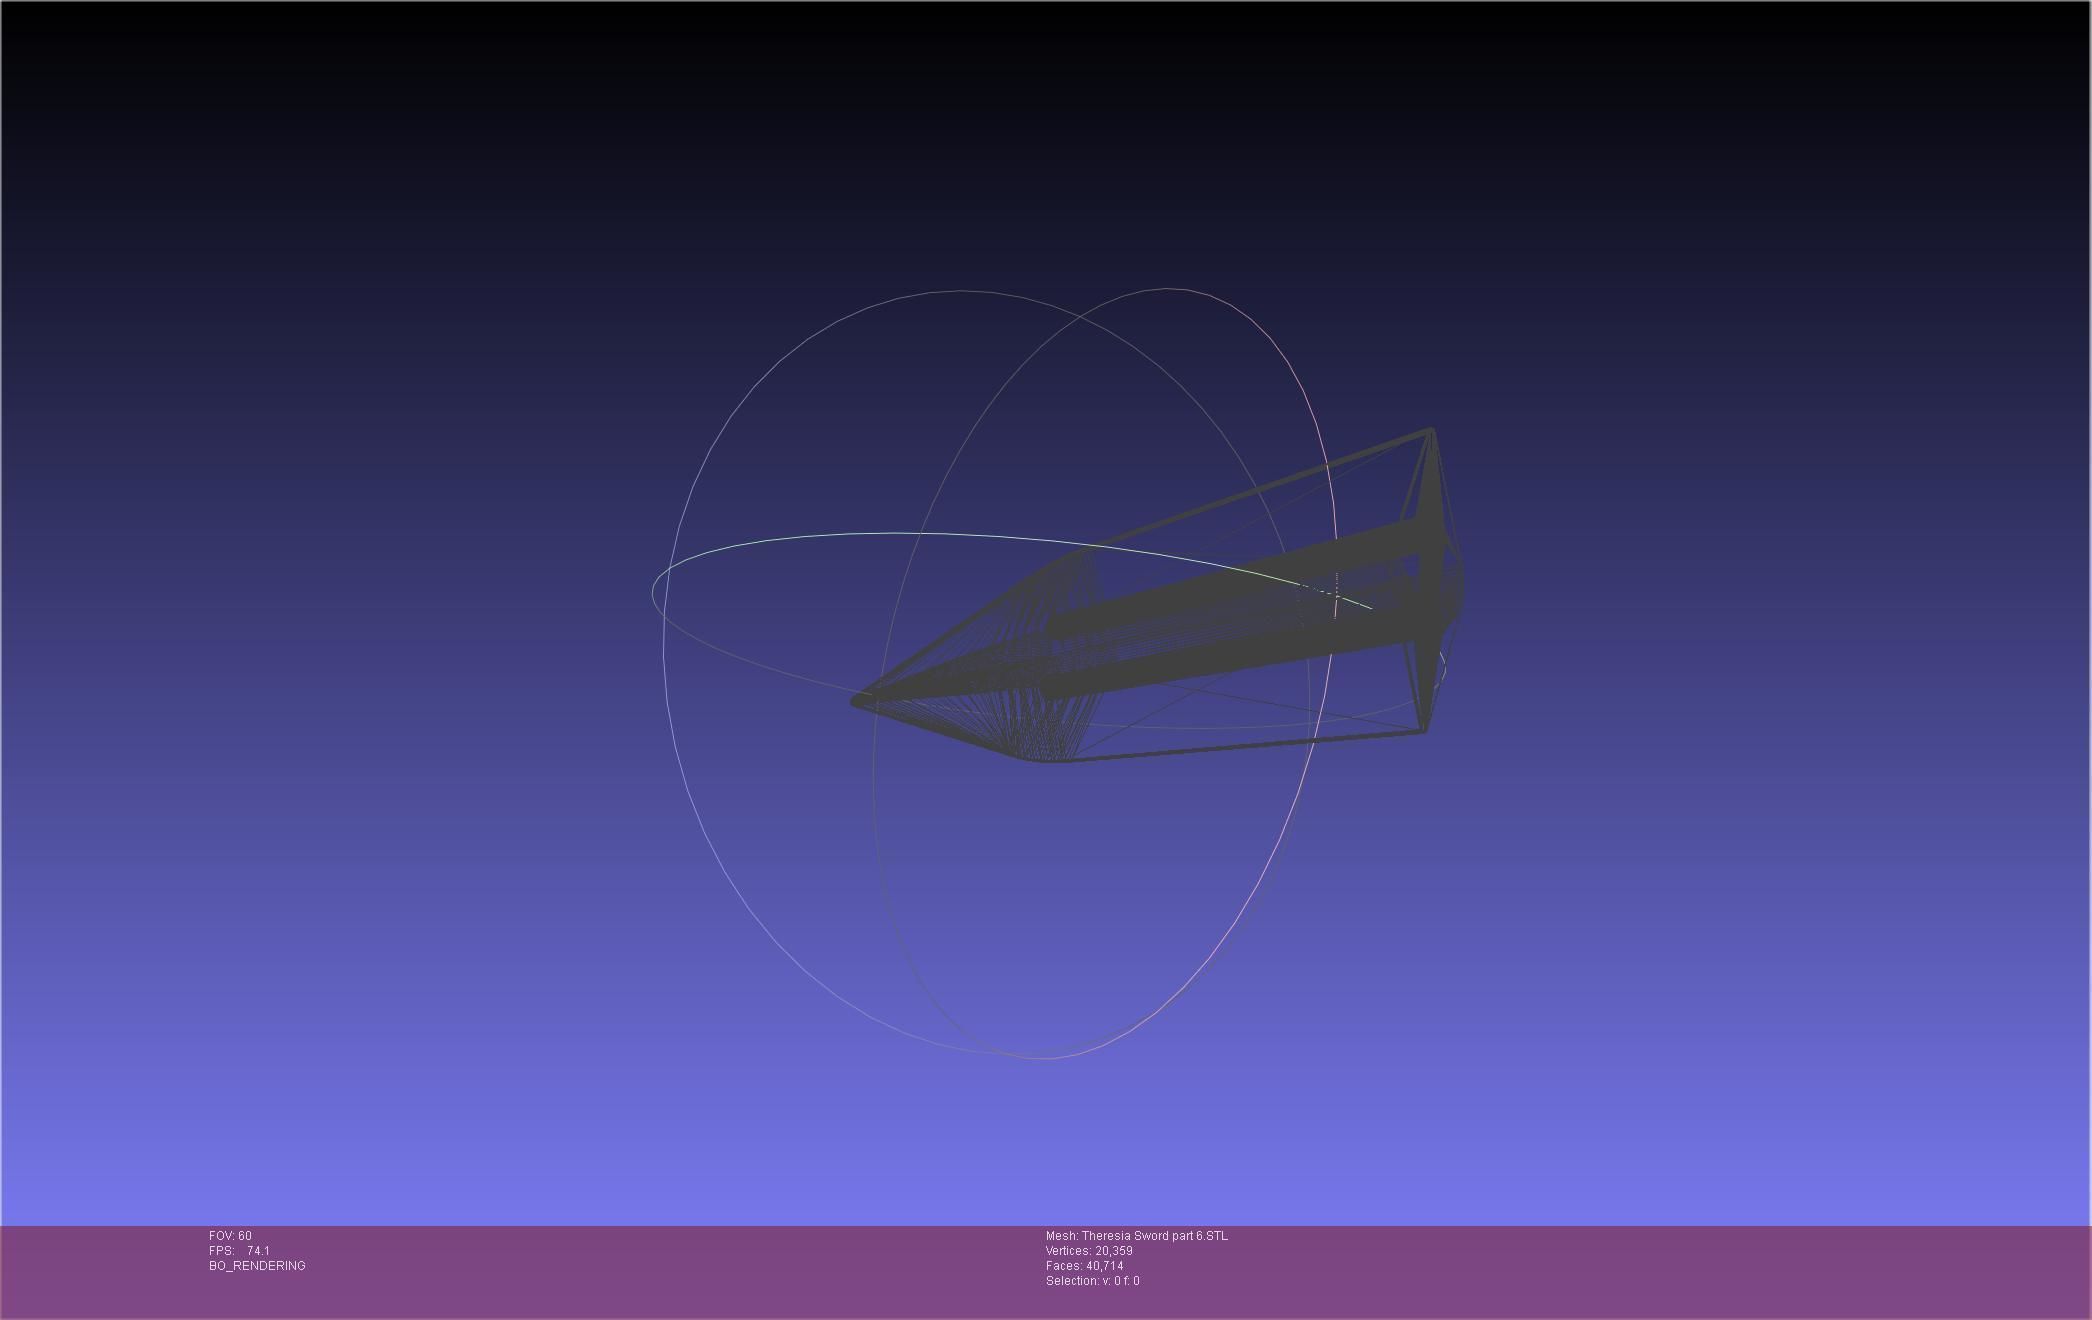2092x1320 pixels.
Task: Click the bottom right corner of the wireframe mesh
Action: (1424, 731)
